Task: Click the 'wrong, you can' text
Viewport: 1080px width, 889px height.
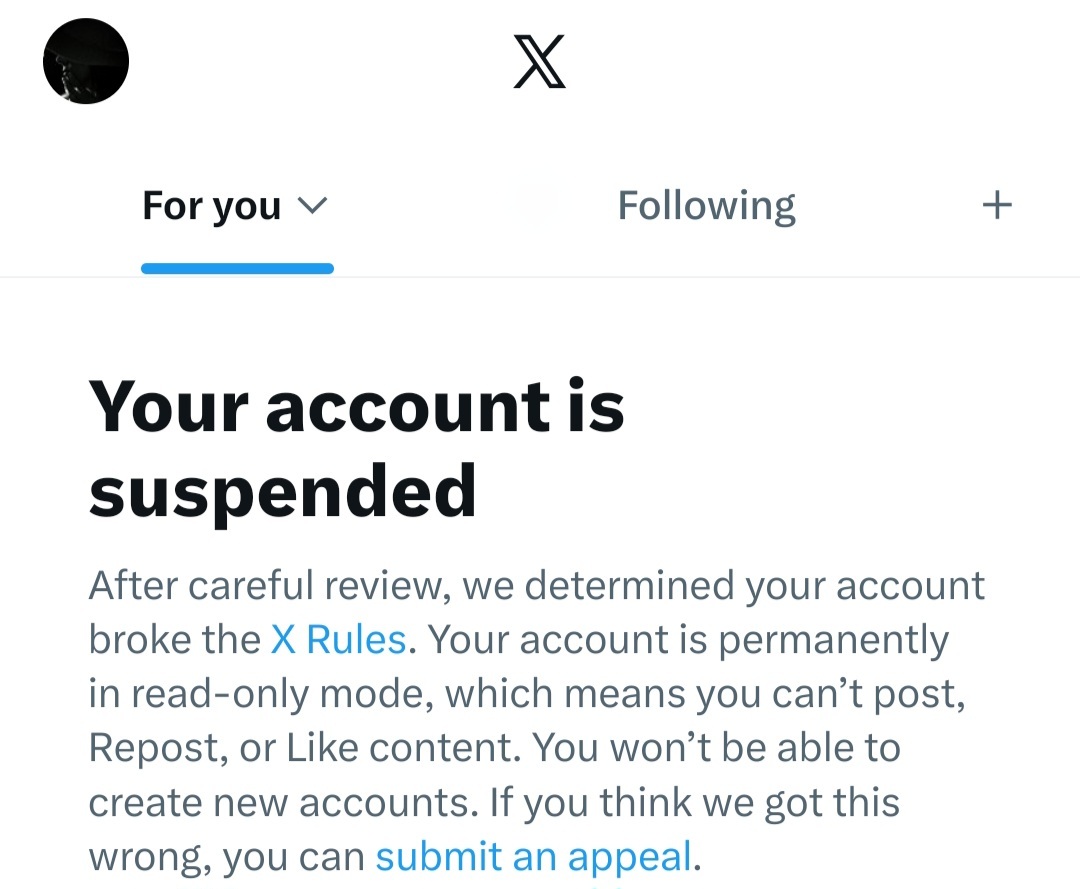Action: [227, 858]
